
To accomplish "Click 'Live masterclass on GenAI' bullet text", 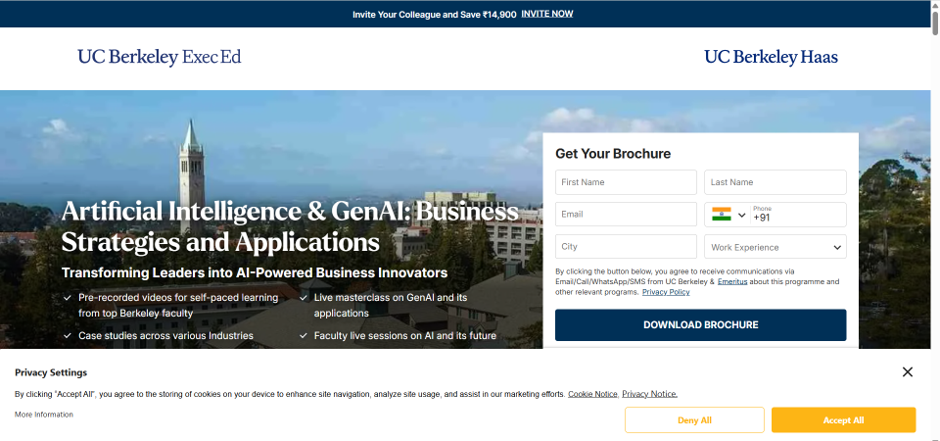I will pos(390,305).
